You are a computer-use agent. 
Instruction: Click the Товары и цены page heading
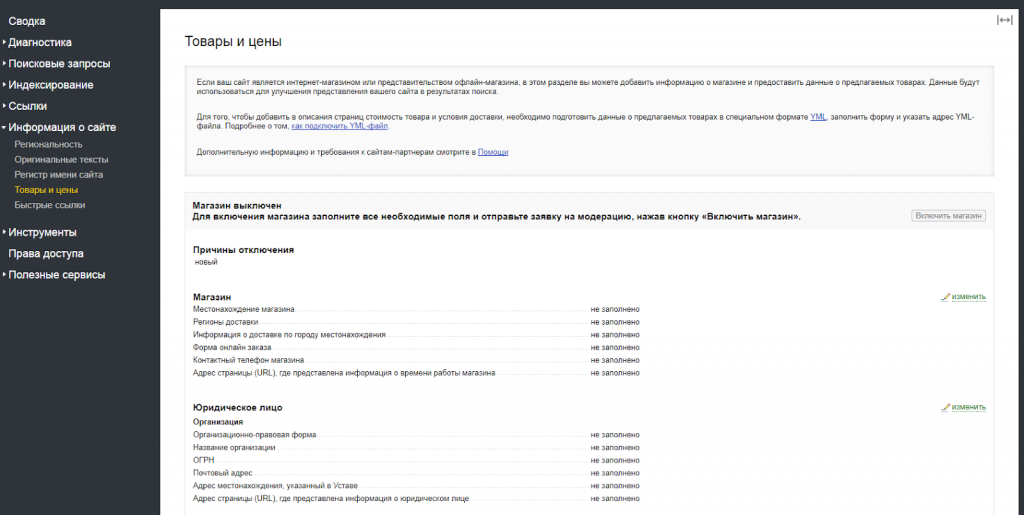[233, 42]
